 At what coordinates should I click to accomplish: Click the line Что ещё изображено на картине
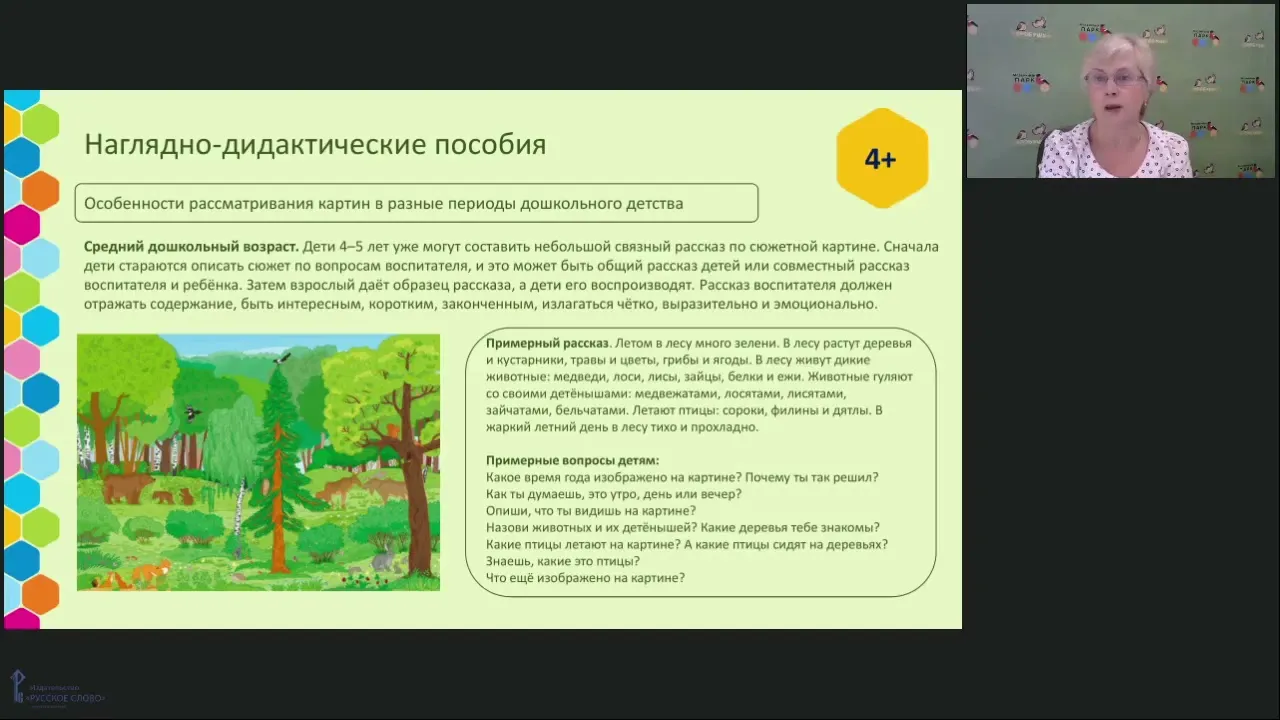click(x=585, y=577)
